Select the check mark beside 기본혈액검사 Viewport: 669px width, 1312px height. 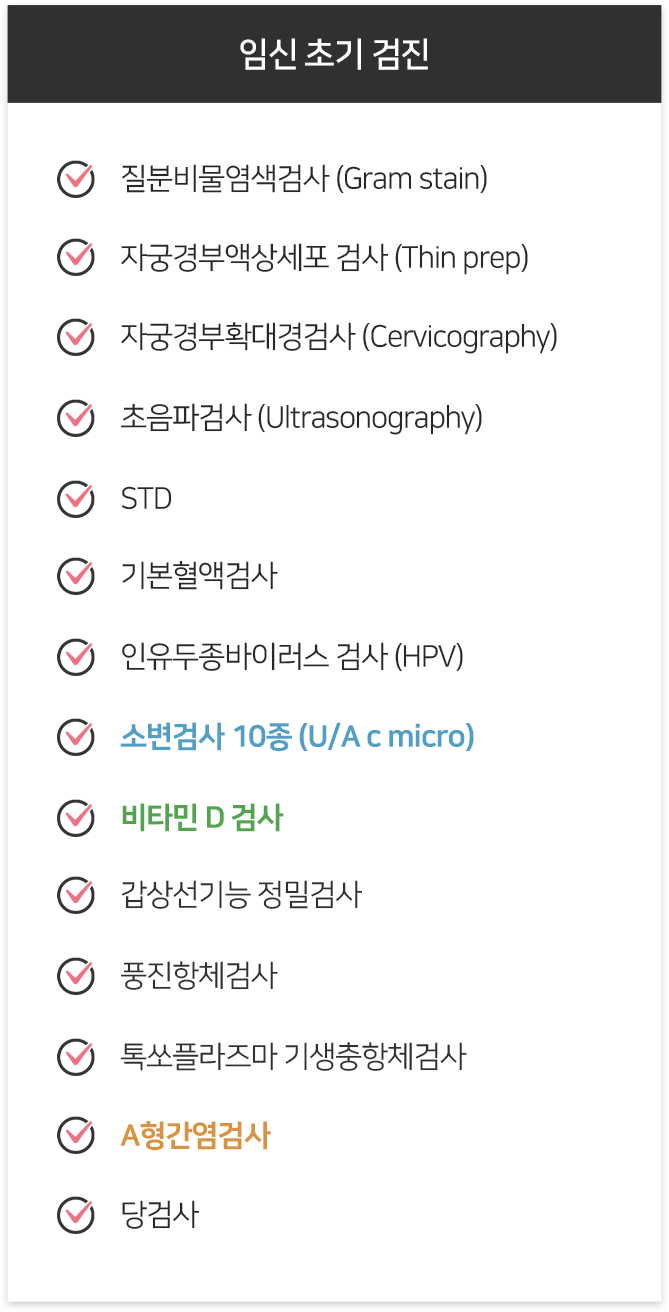pyautogui.click(x=75, y=576)
